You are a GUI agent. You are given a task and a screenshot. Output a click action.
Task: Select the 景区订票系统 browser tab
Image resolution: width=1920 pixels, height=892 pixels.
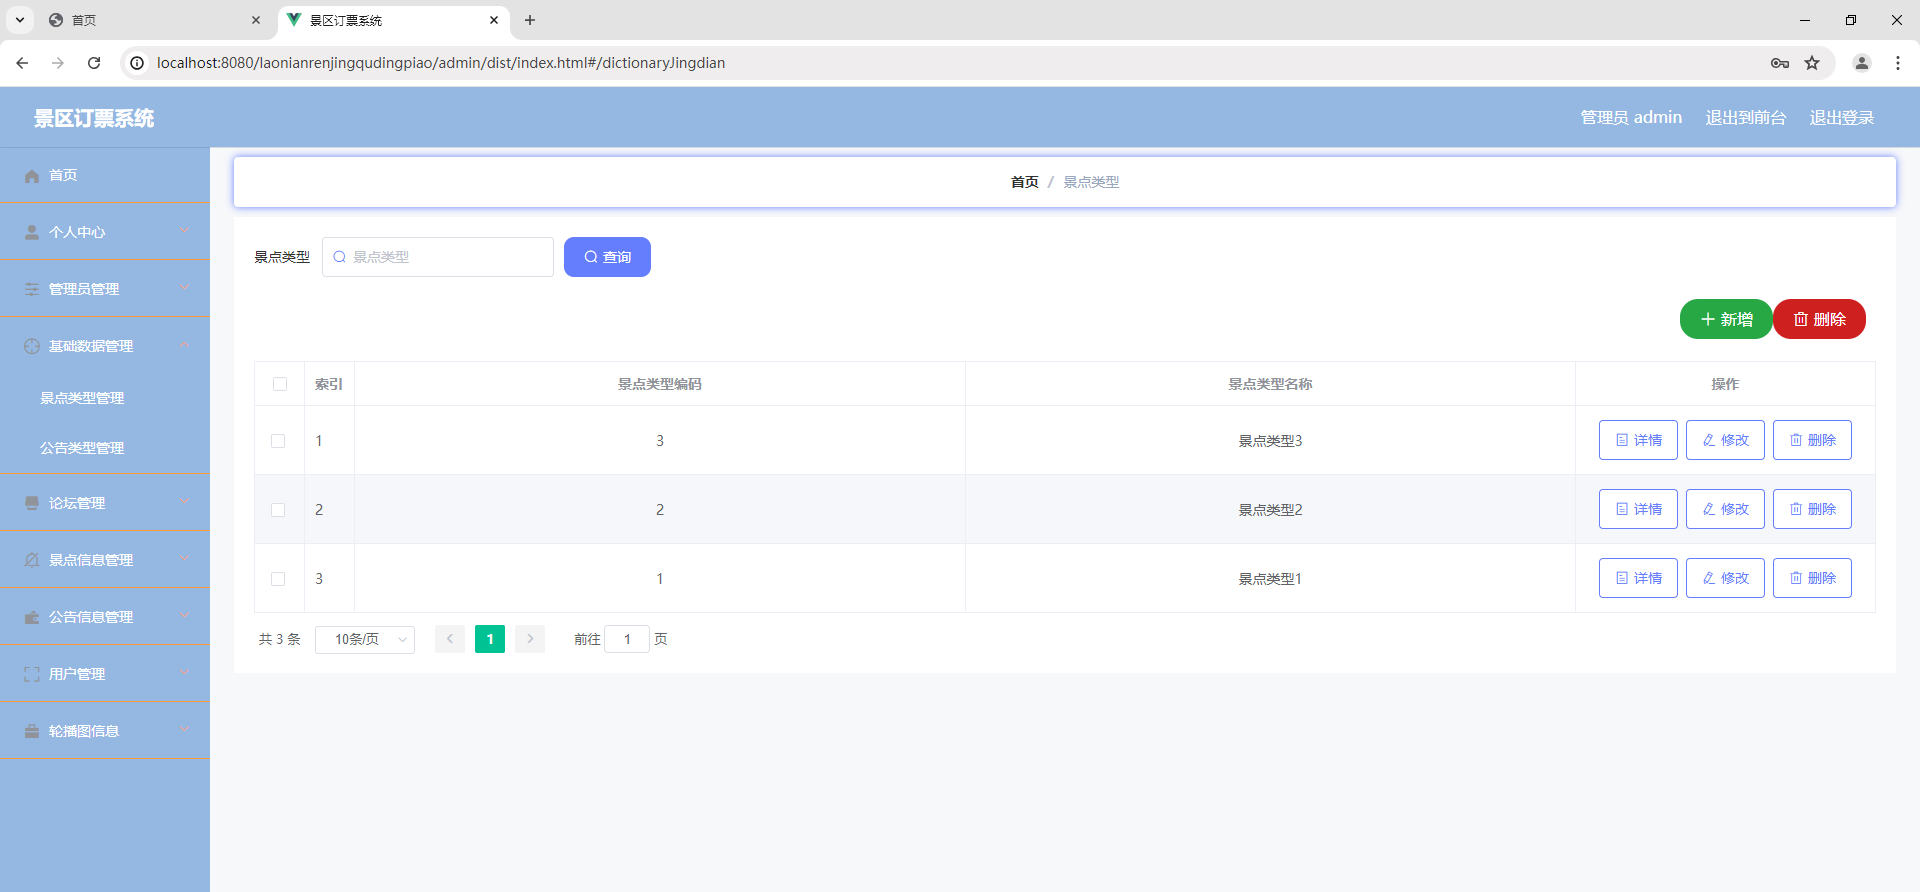tap(392, 20)
